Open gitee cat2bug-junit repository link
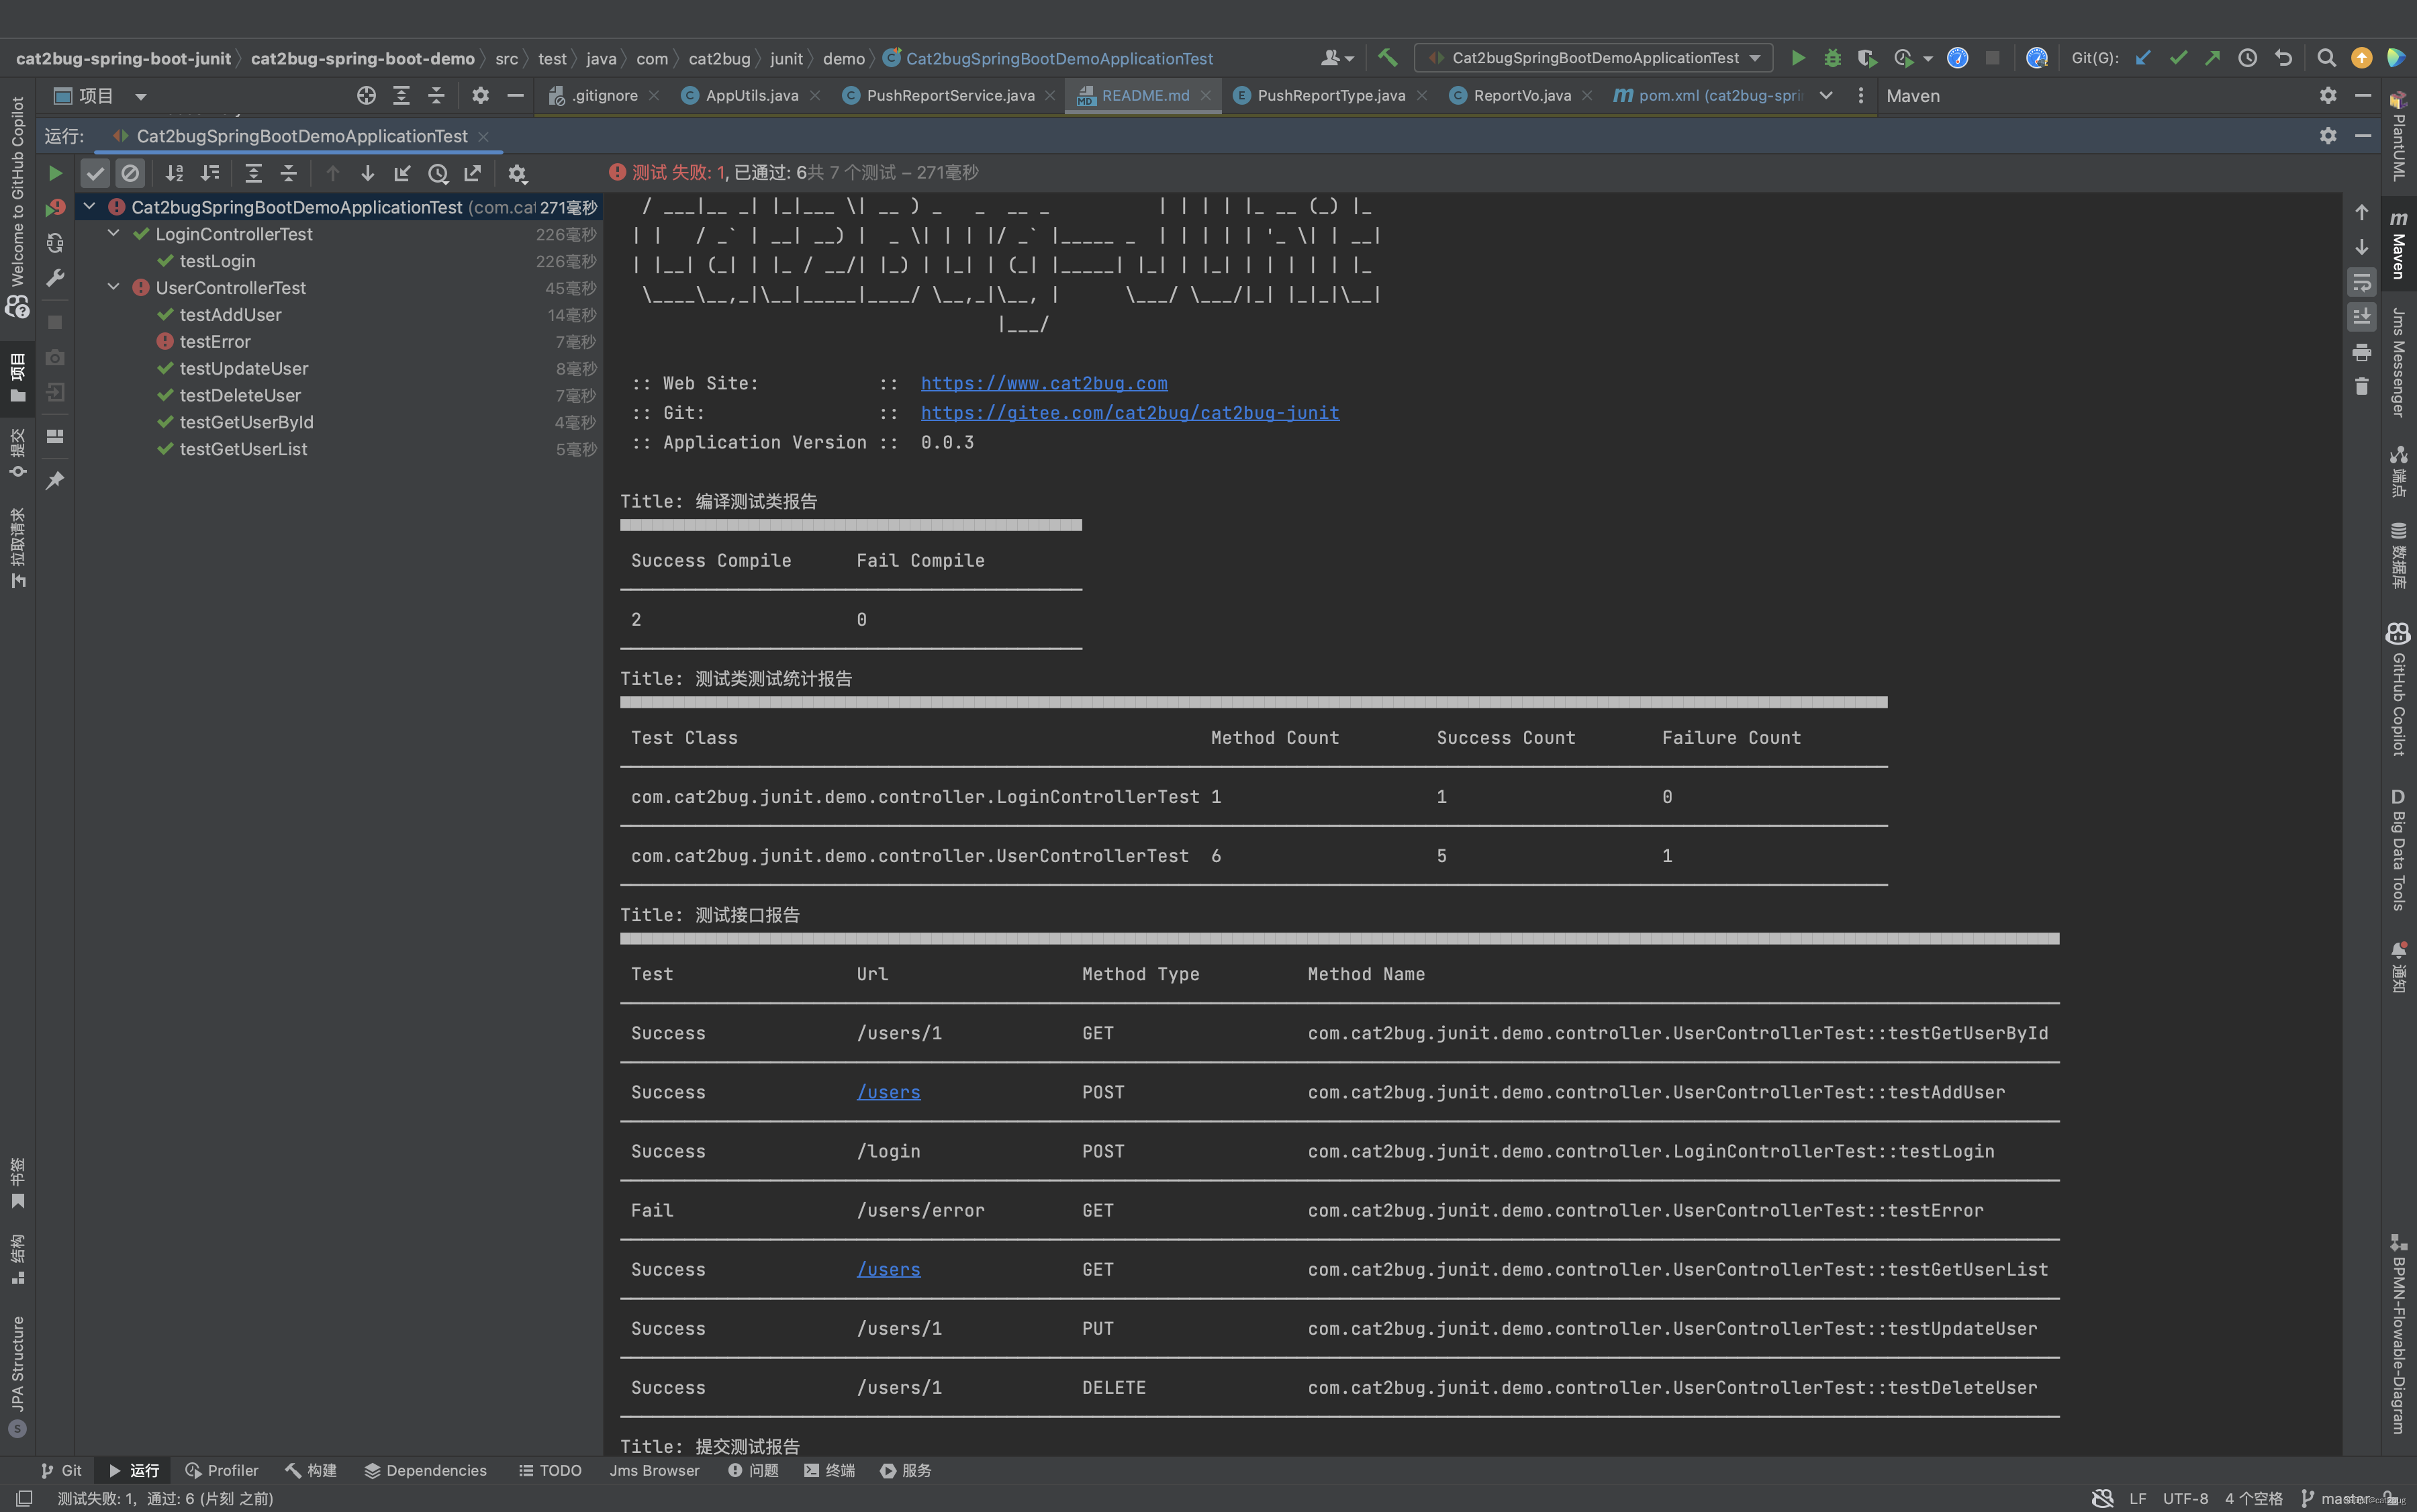 click(x=1130, y=412)
